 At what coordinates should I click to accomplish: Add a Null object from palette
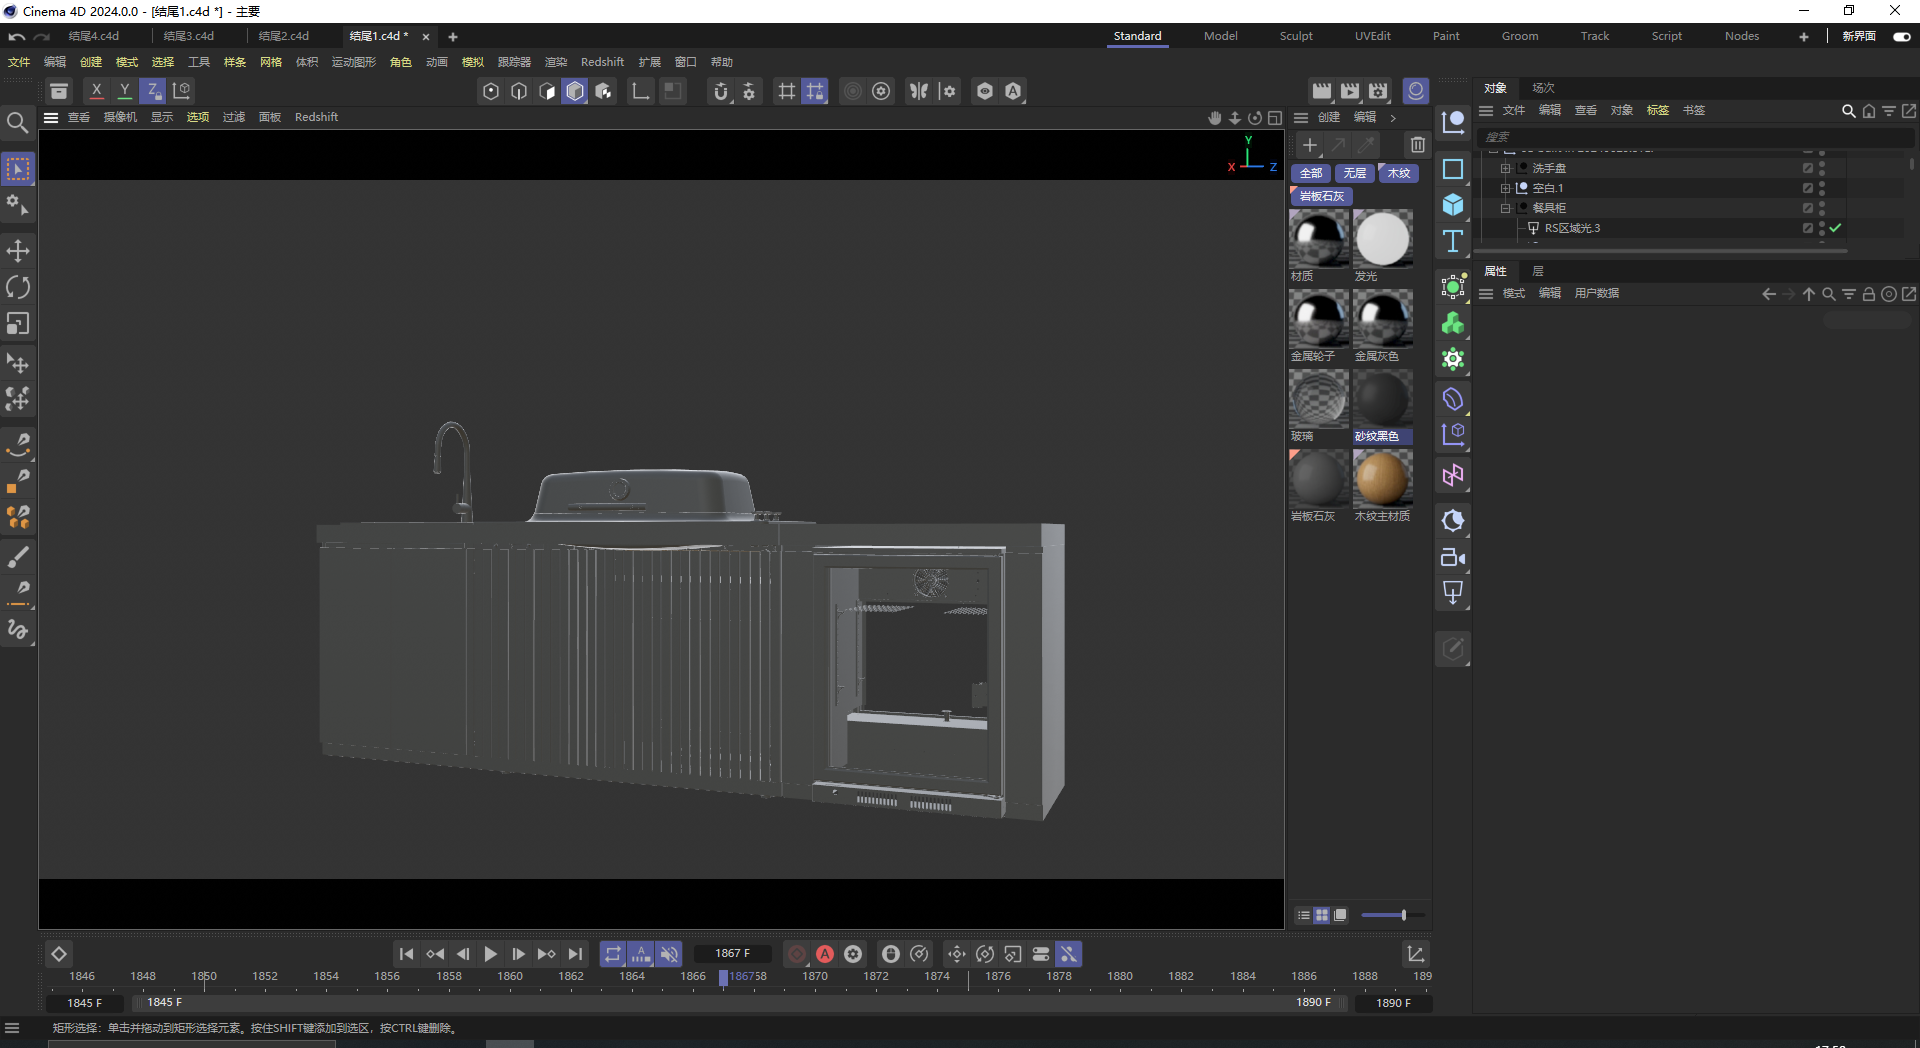1453,123
